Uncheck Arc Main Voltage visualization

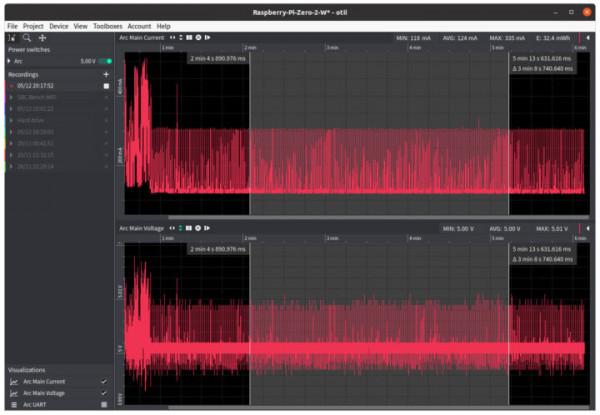click(104, 393)
